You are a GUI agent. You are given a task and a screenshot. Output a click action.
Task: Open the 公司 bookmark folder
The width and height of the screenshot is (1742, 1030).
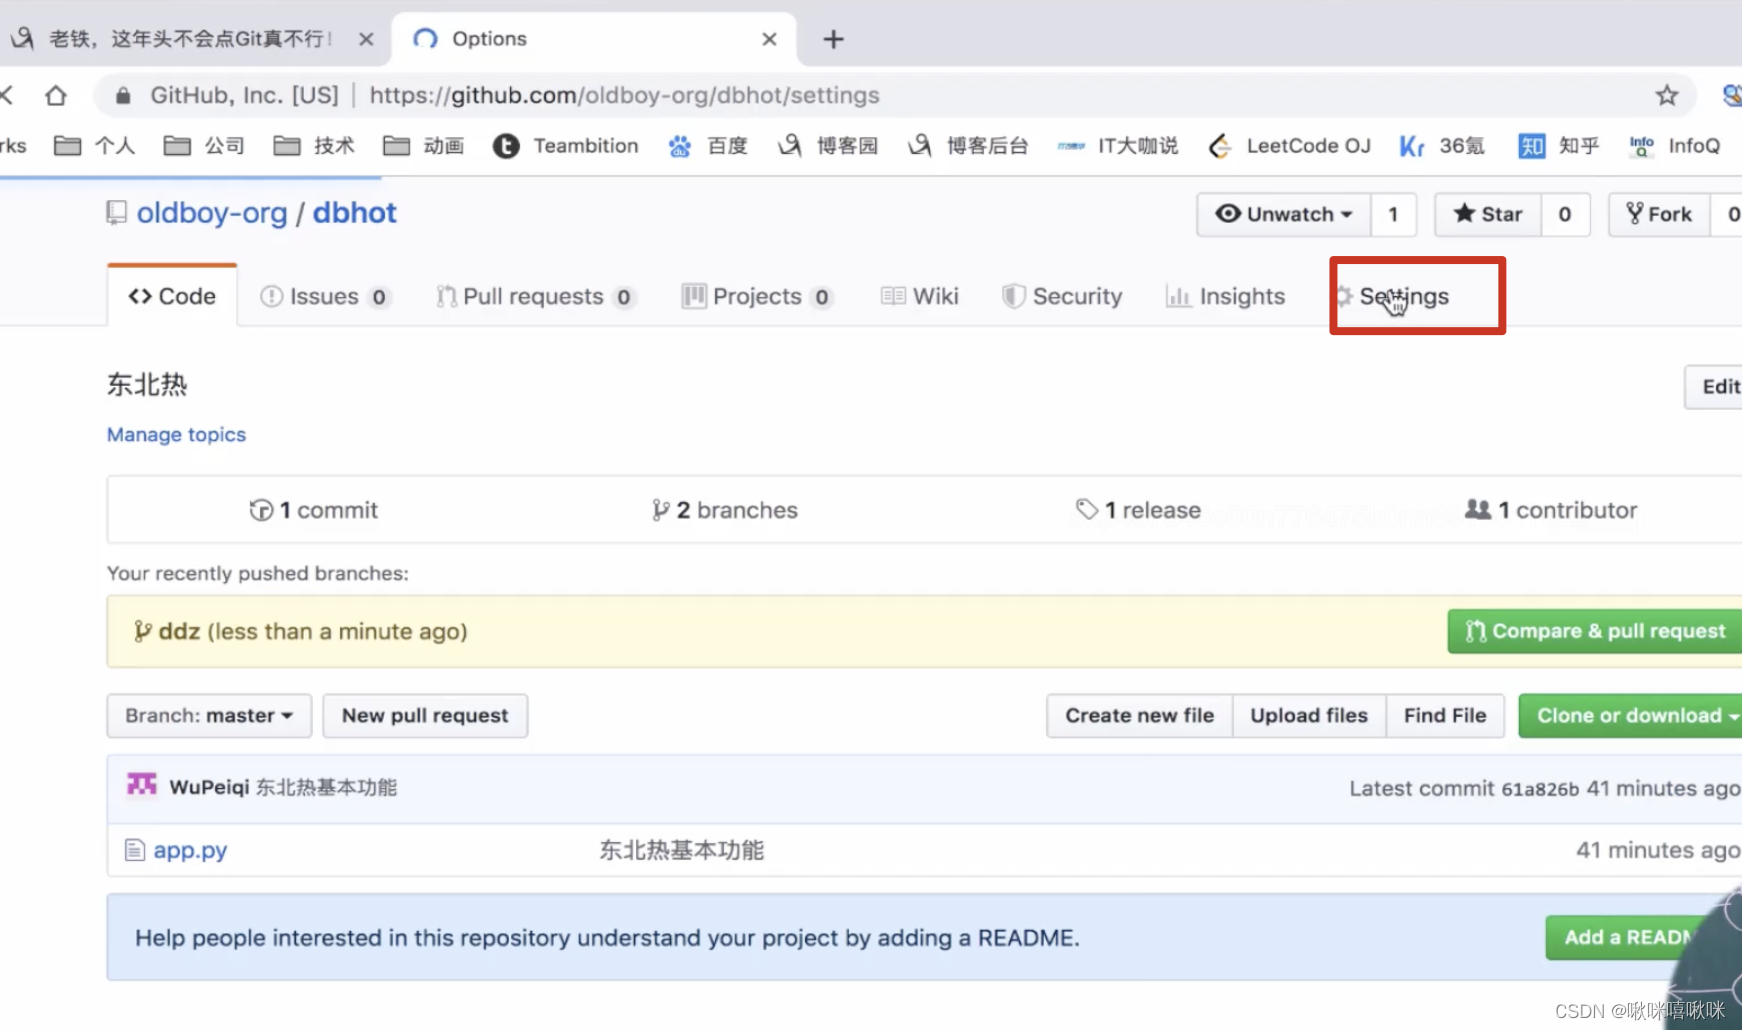(205, 146)
